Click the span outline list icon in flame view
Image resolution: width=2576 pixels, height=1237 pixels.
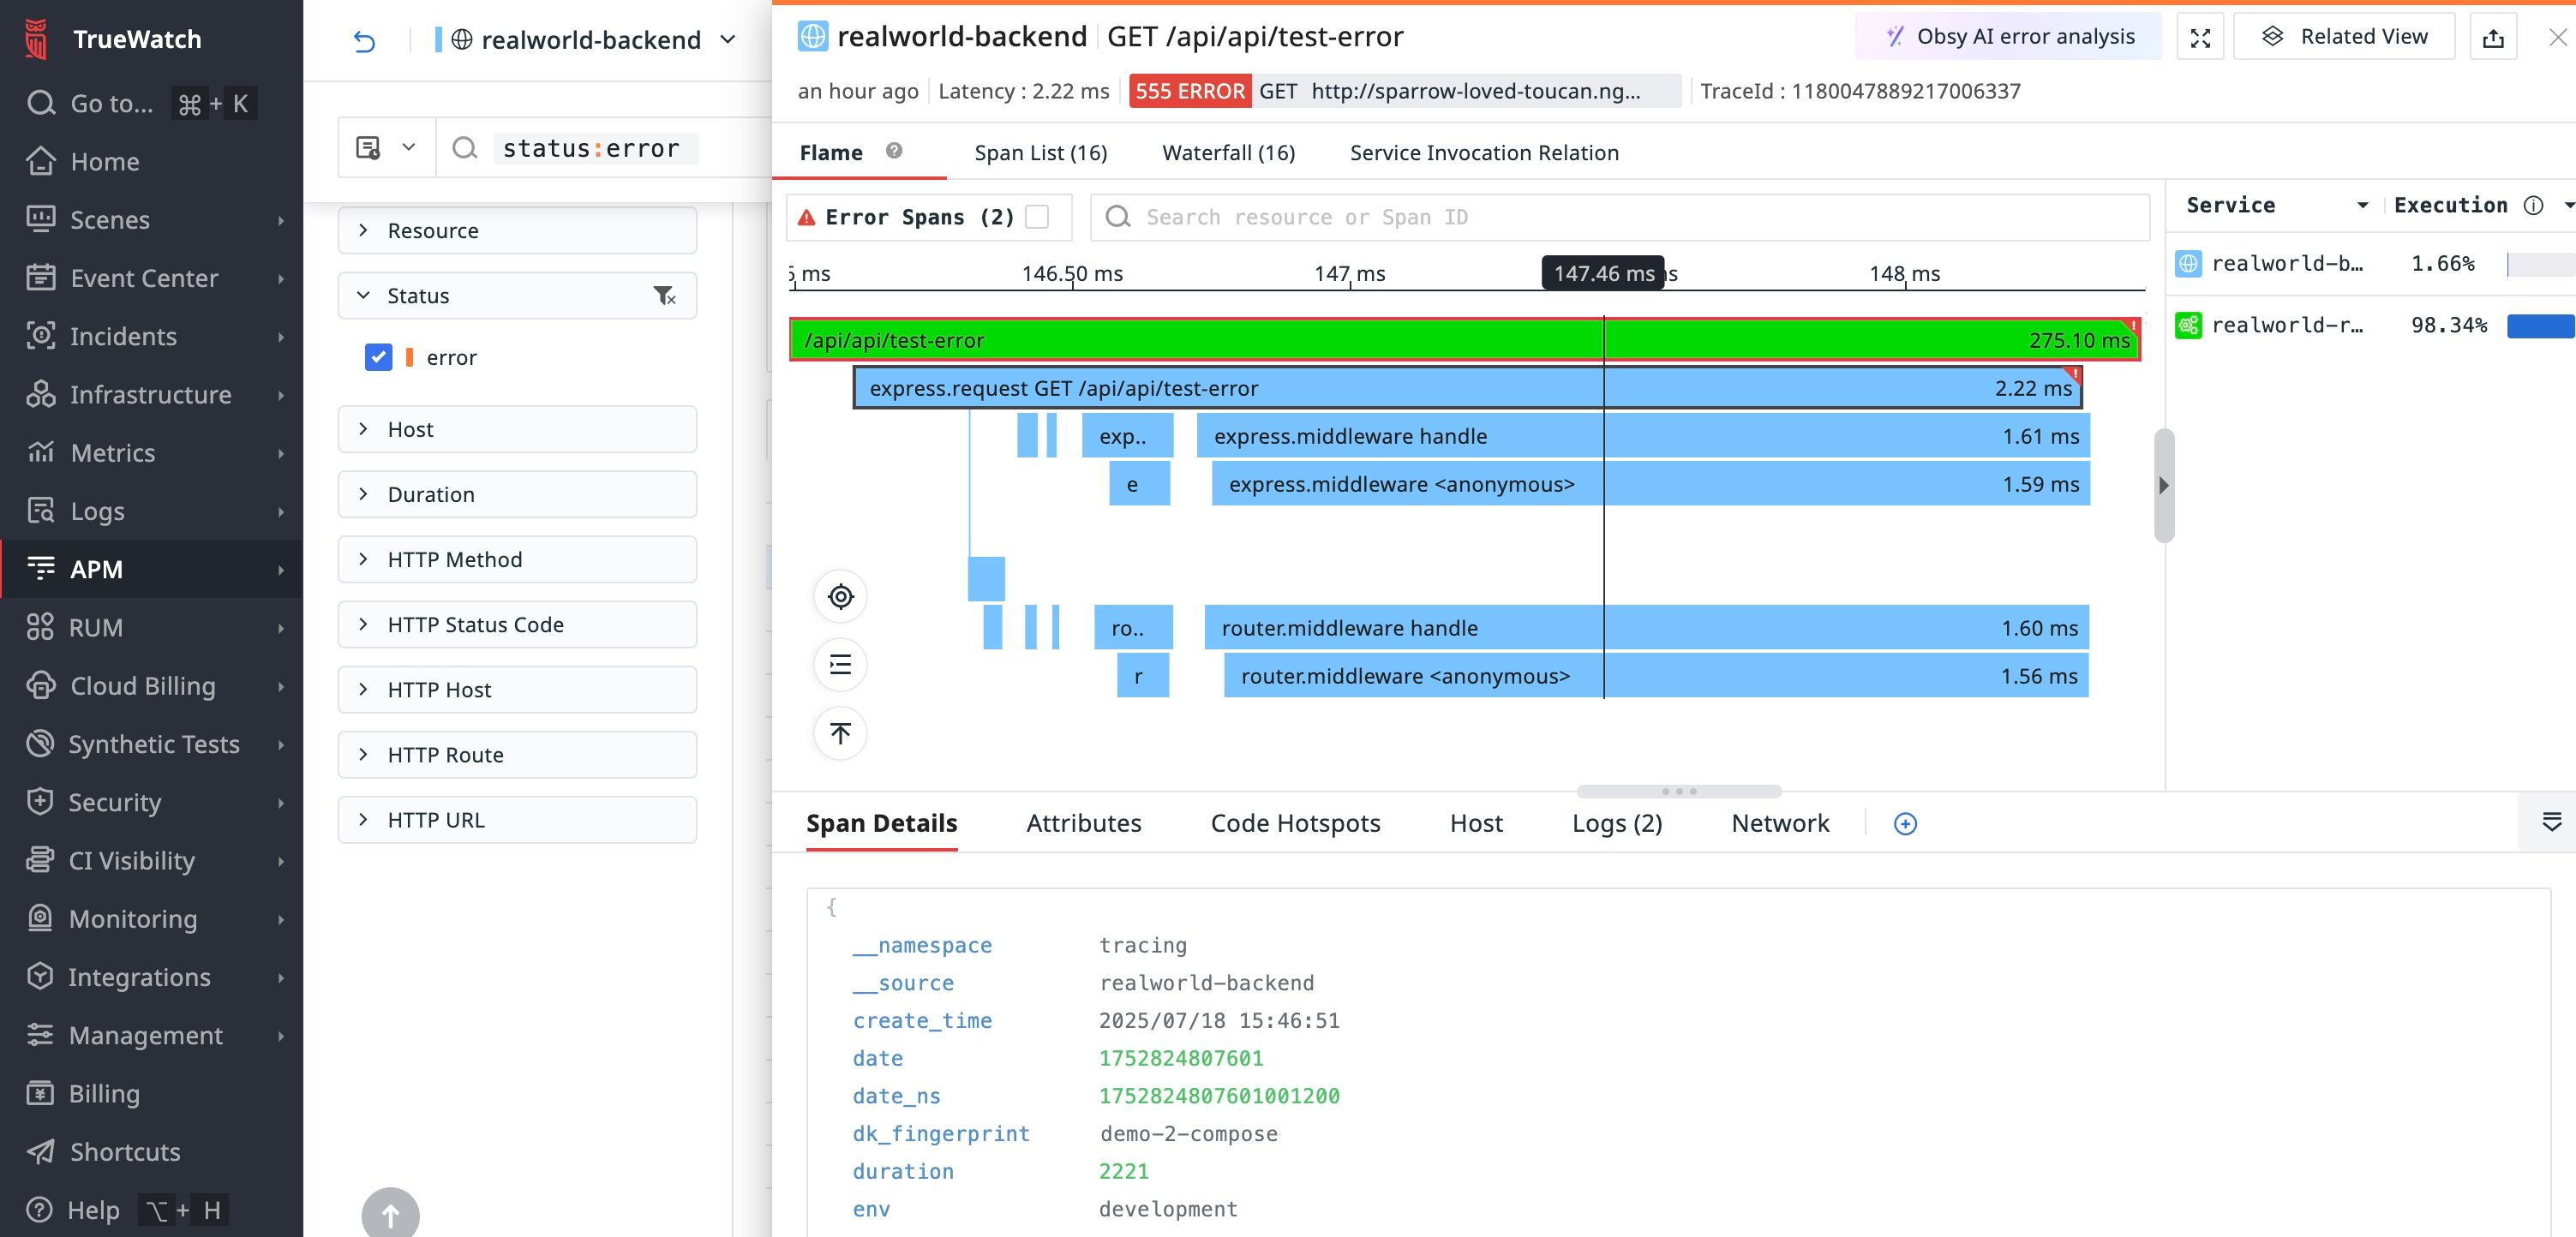coord(840,664)
